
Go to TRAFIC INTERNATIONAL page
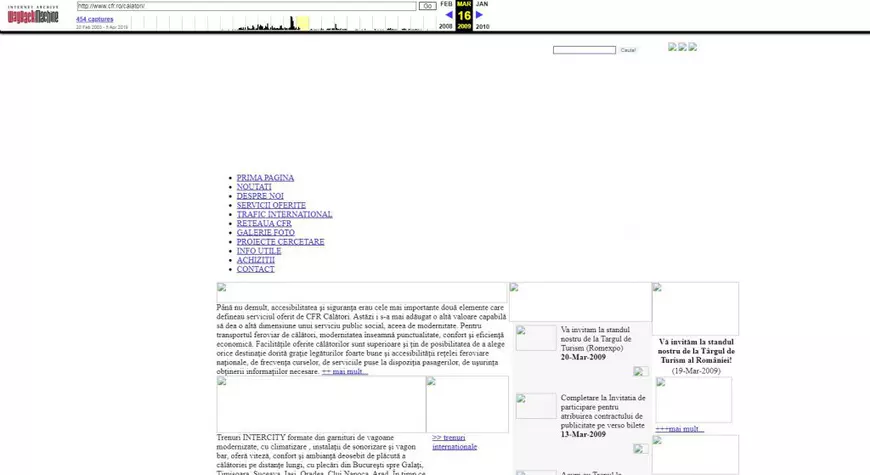point(284,214)
